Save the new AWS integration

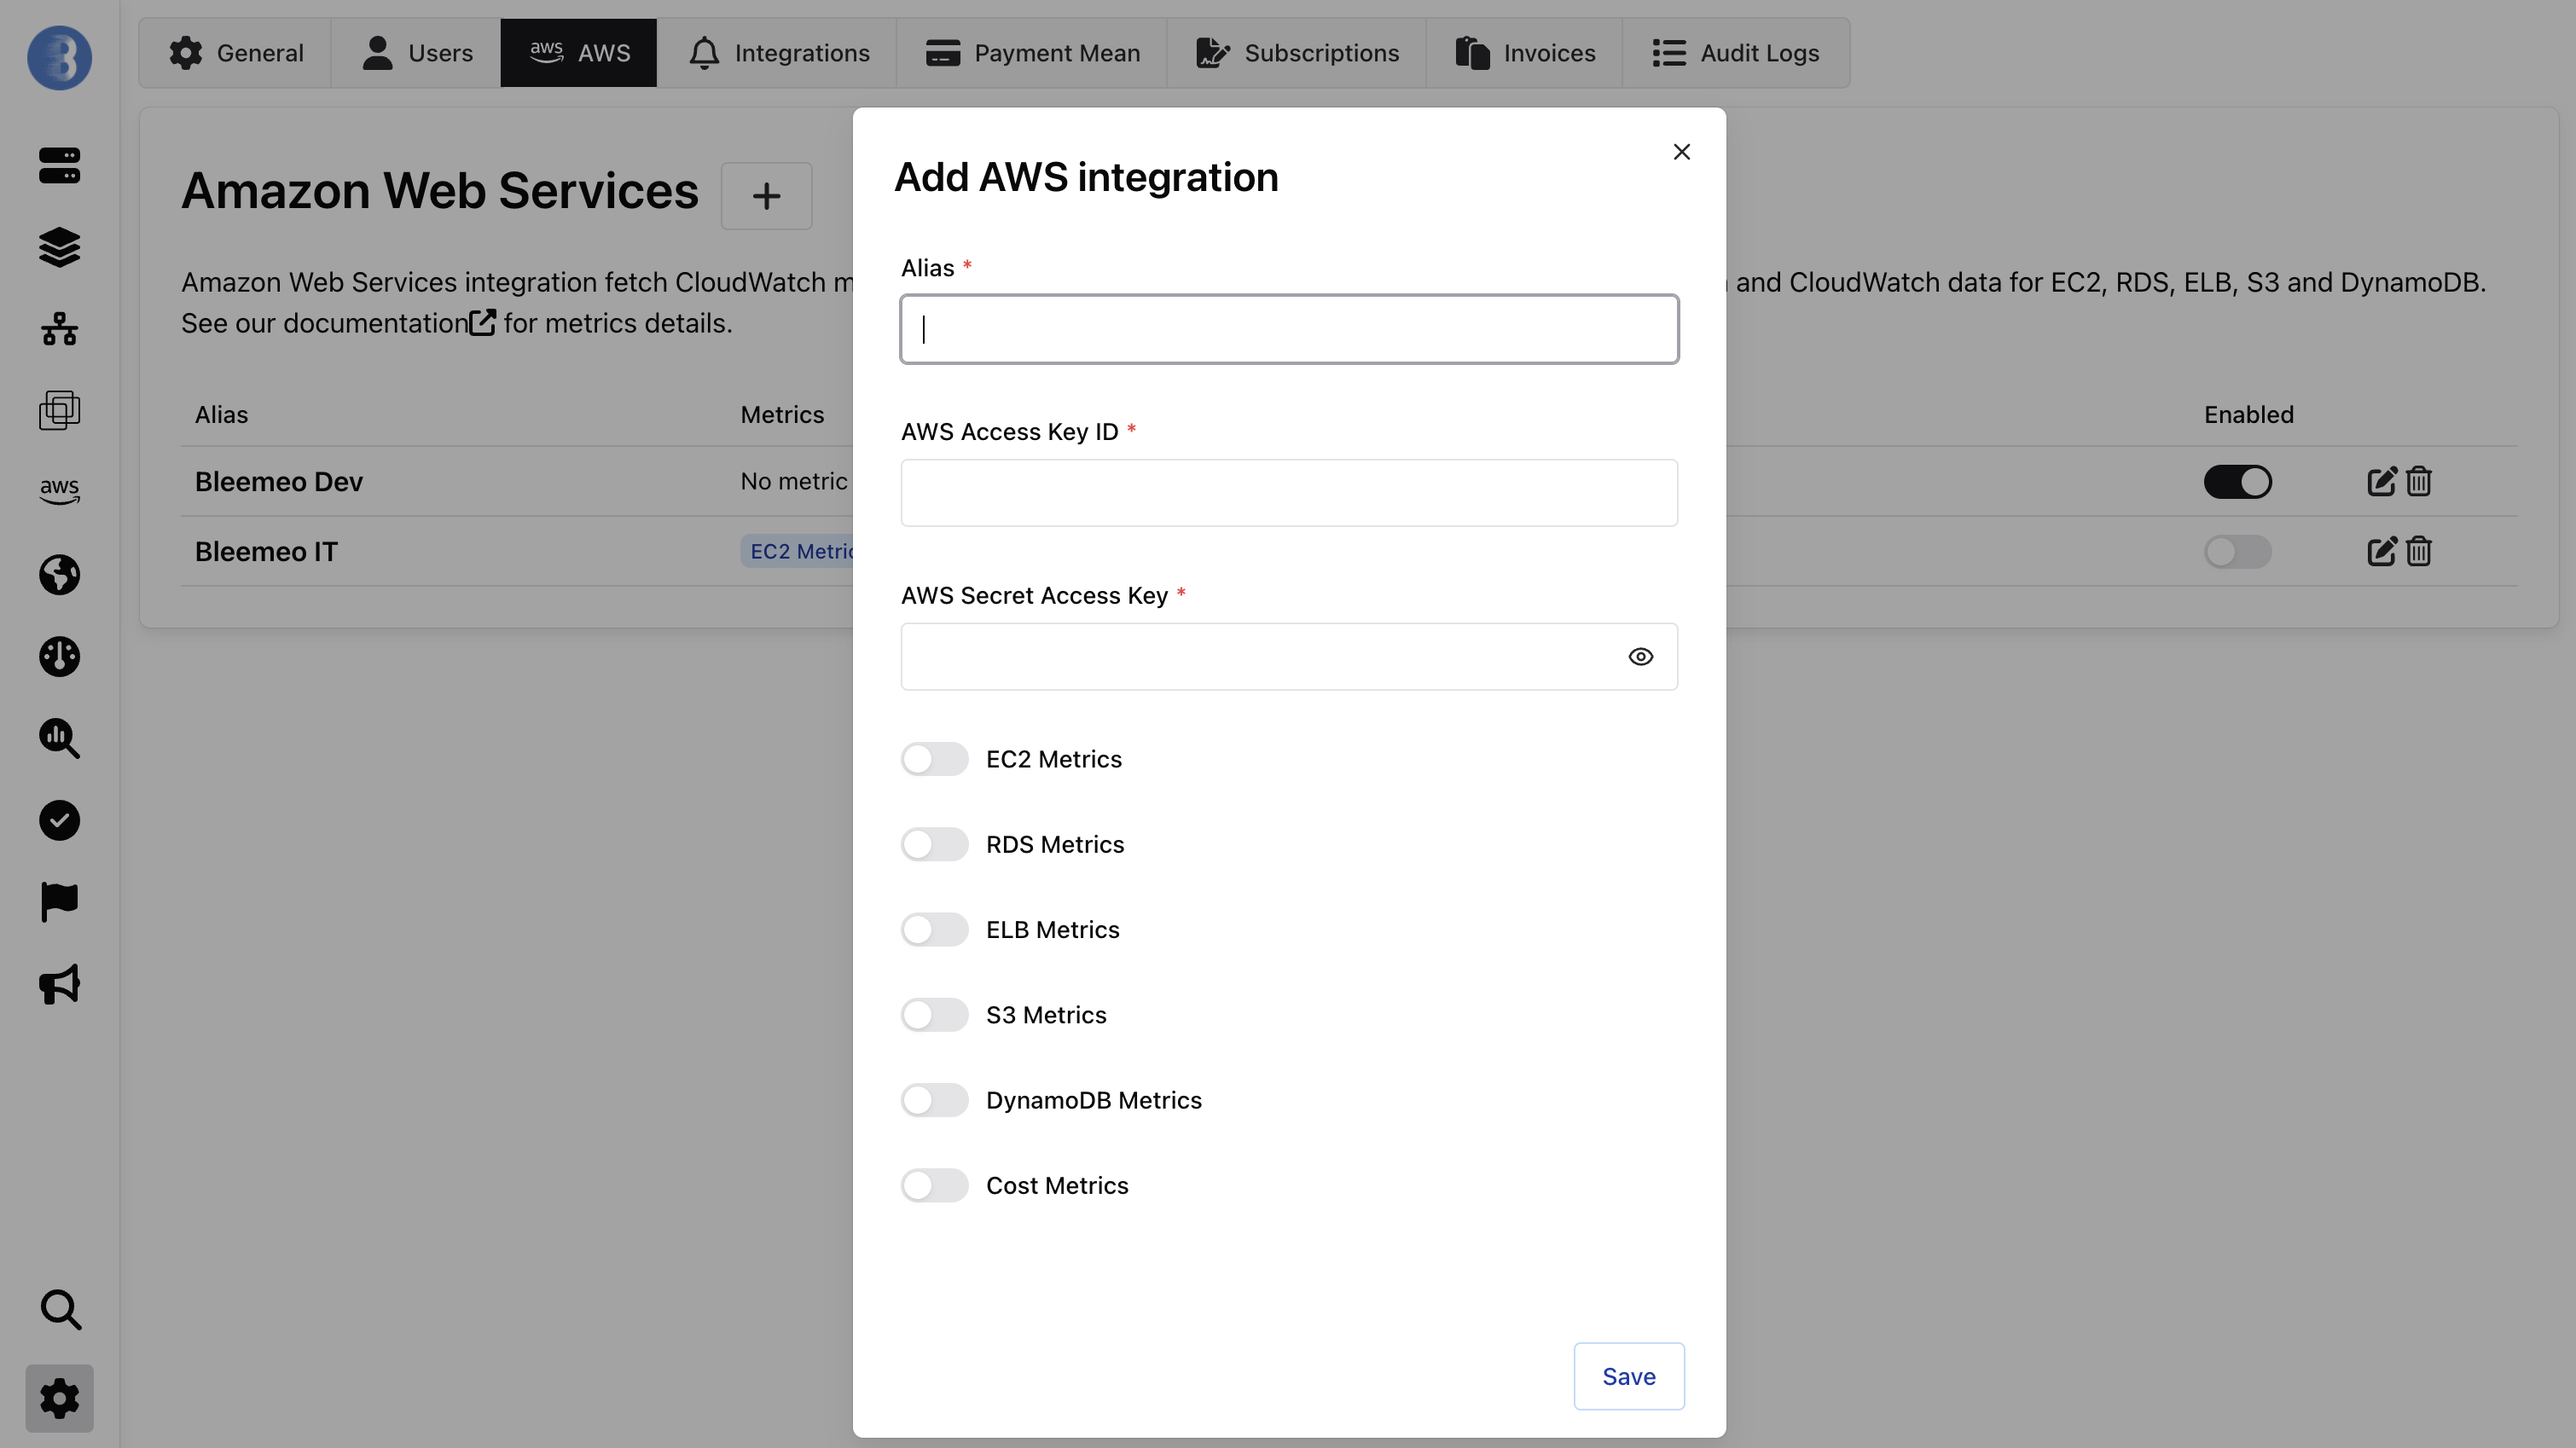pyautogui.click(x=1628, y=1376)
